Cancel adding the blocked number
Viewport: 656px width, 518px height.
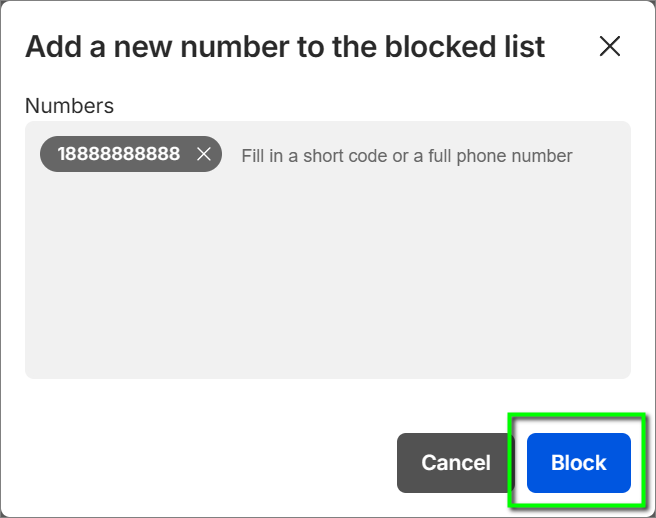tap(455, 463)
